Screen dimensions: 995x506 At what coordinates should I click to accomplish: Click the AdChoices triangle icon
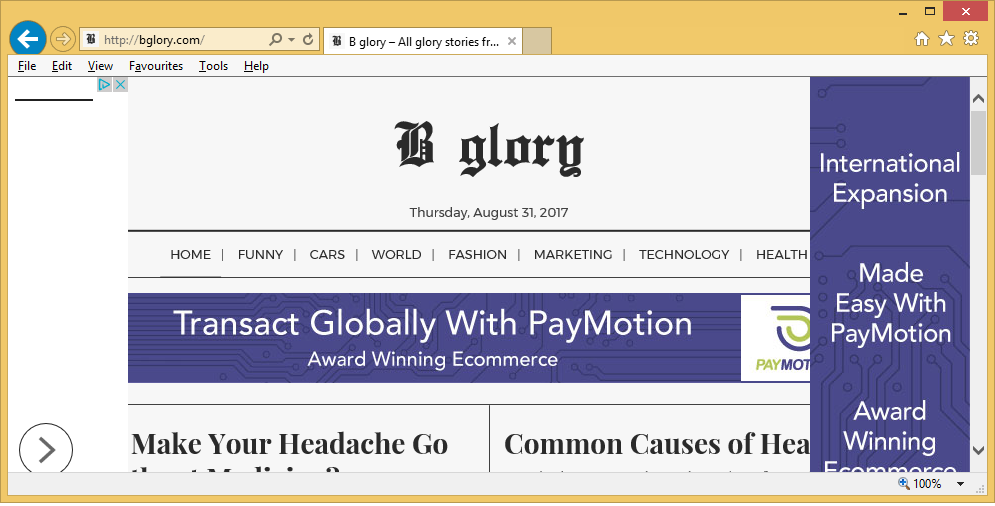point(104,85)
